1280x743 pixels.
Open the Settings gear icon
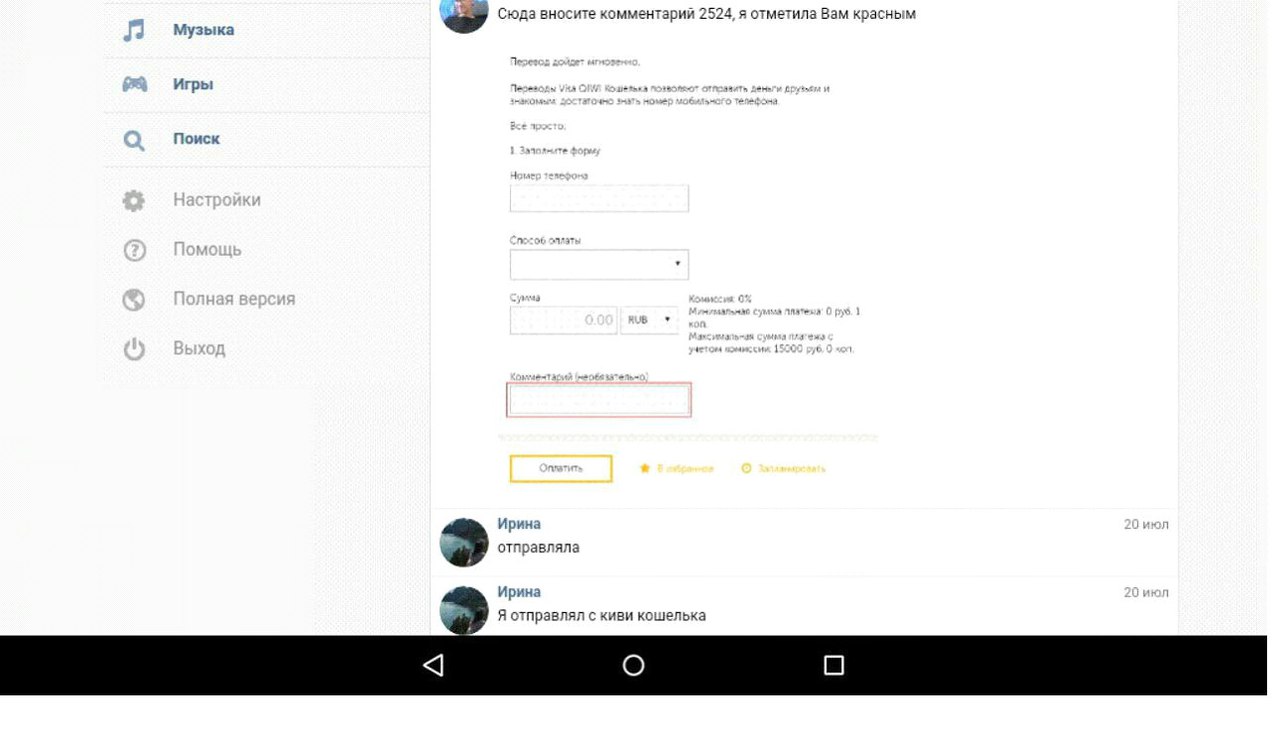(x=134, y=200)
